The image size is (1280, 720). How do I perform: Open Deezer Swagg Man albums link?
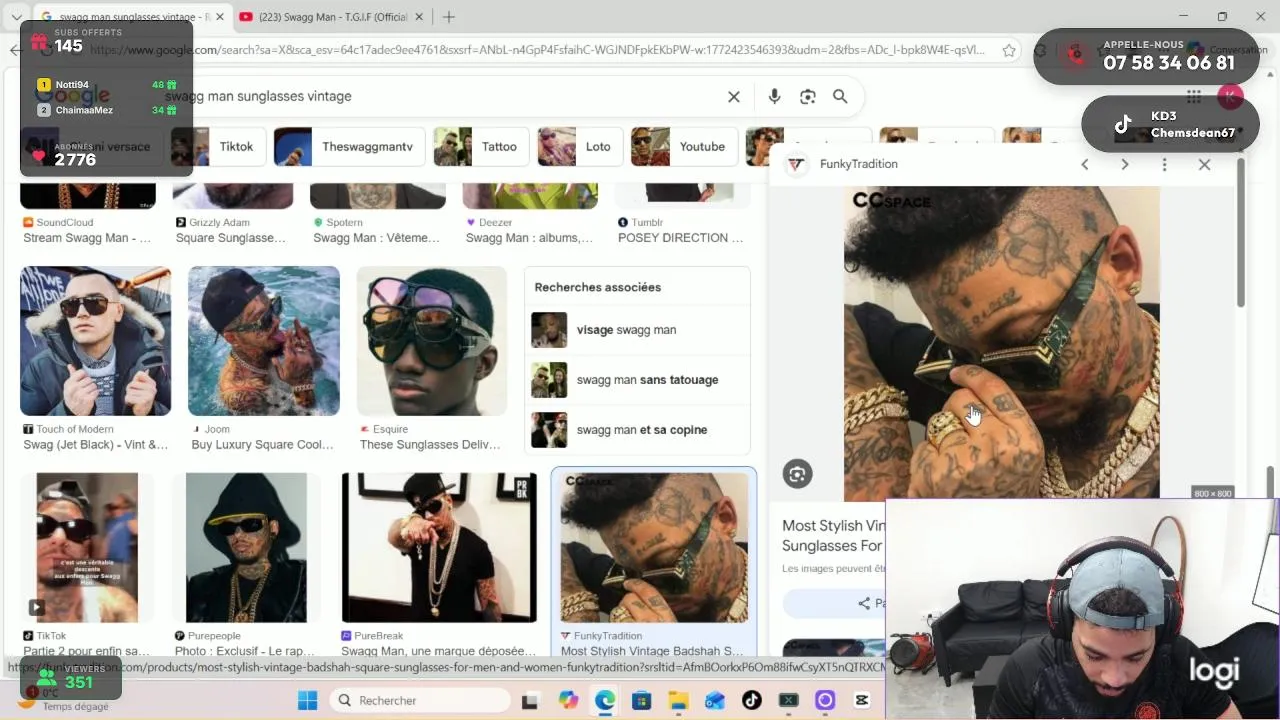tap(530, 238)
